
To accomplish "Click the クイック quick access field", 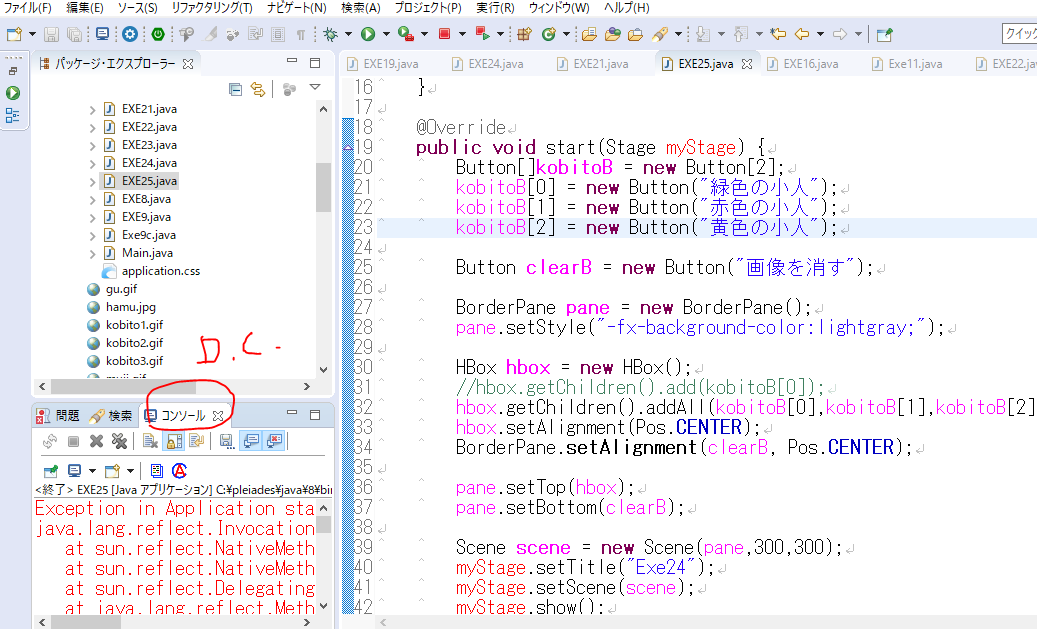I will tap(1019, 33).
